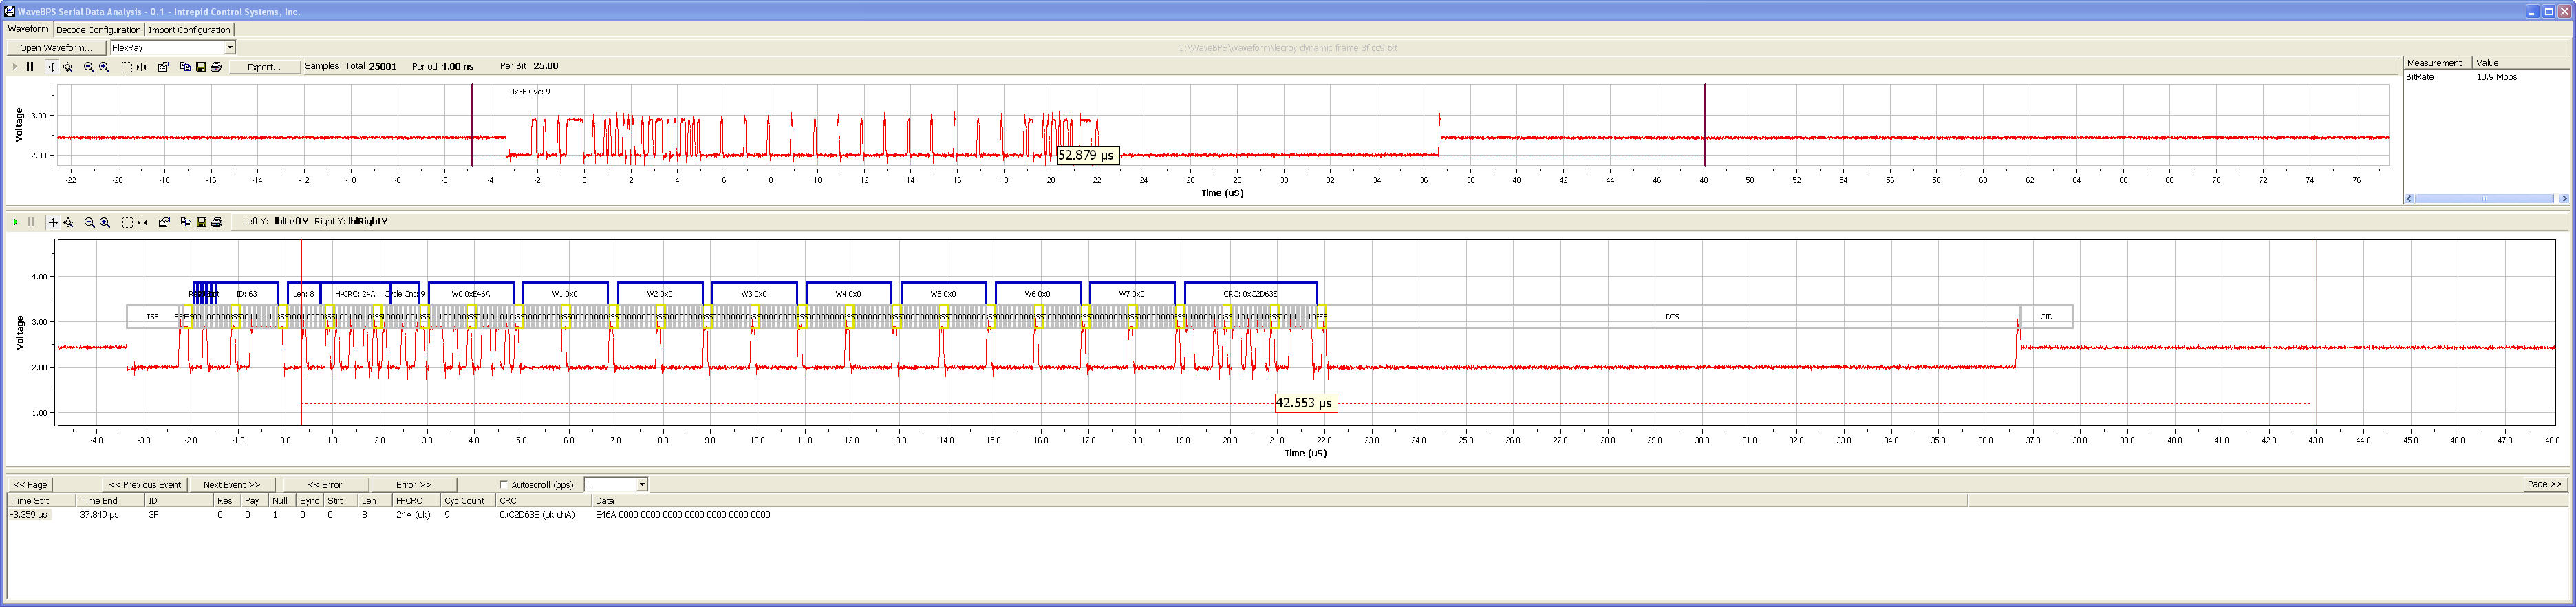Save the lower decode graph image

pos(201,222)
